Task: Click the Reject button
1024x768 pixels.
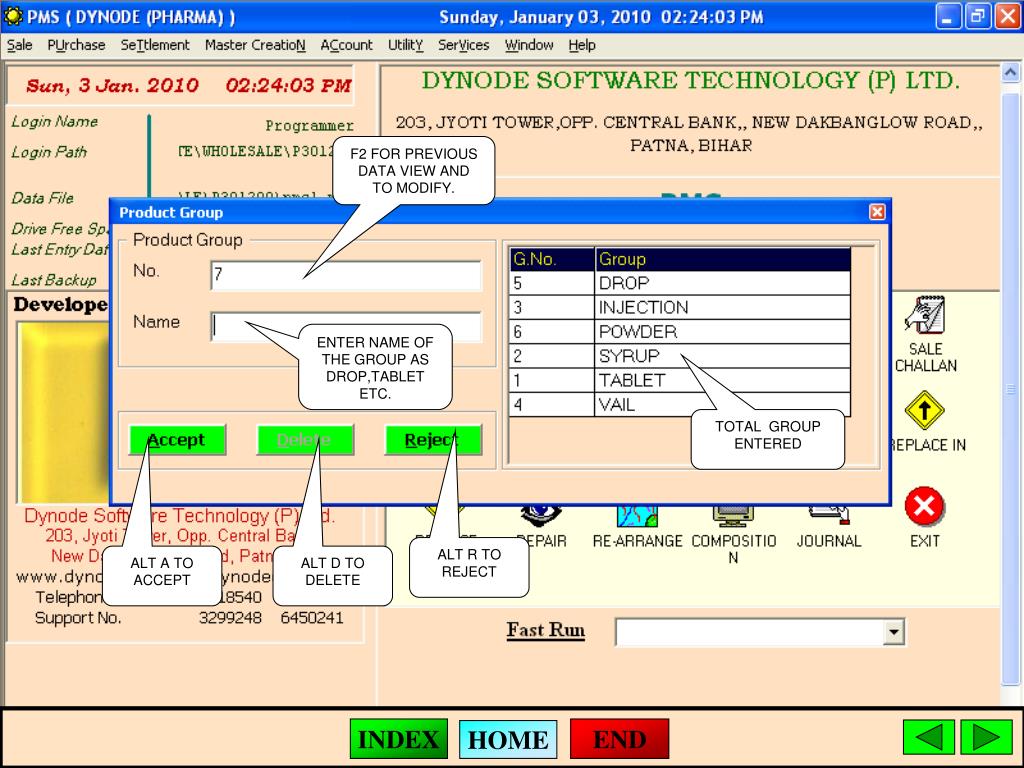Action: point(433,440)
